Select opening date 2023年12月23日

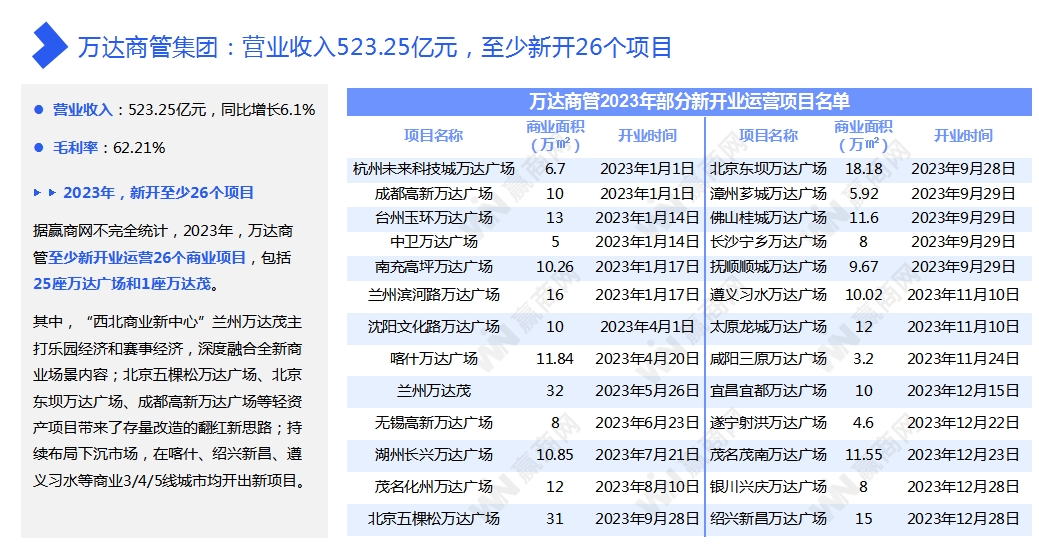click(963, 455)
